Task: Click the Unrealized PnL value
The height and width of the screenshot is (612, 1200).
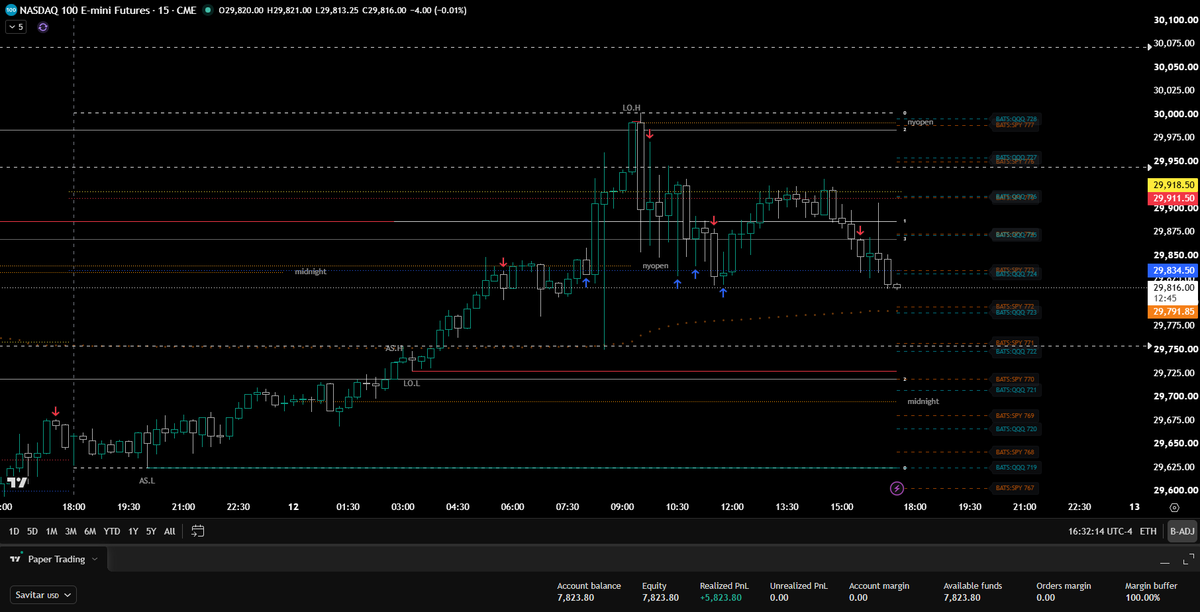Action: point(779,598)
